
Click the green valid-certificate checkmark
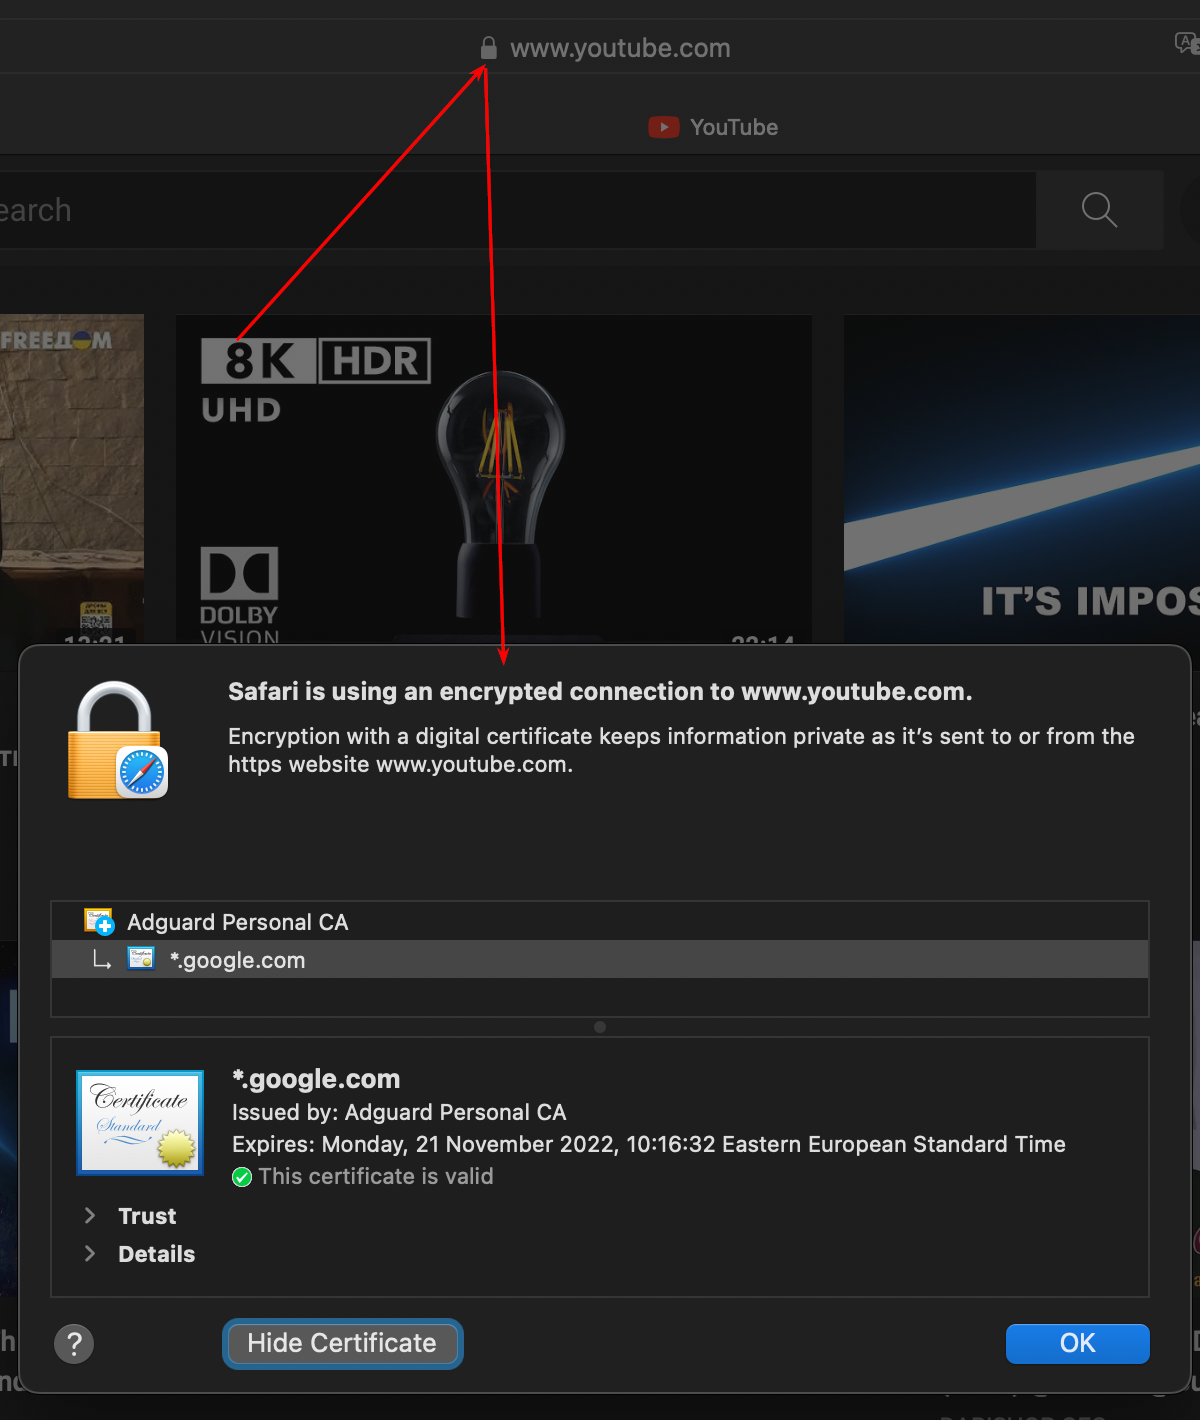[242, 1177]
